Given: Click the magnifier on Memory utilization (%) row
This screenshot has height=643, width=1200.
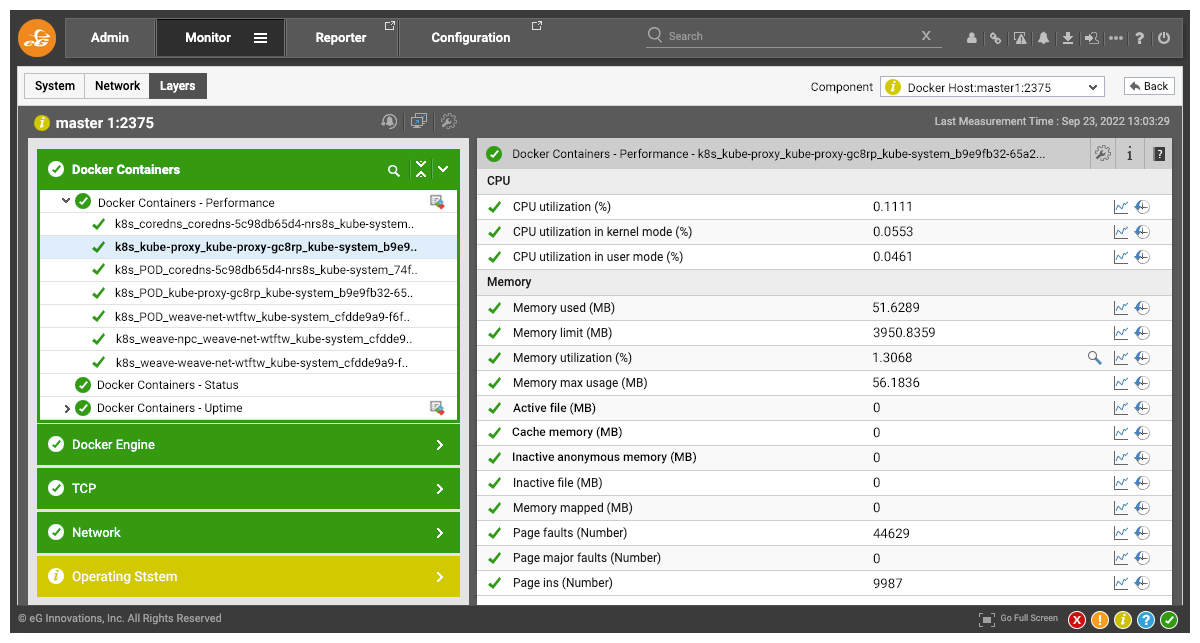Looking at the screenshot, I should 1095,357.
